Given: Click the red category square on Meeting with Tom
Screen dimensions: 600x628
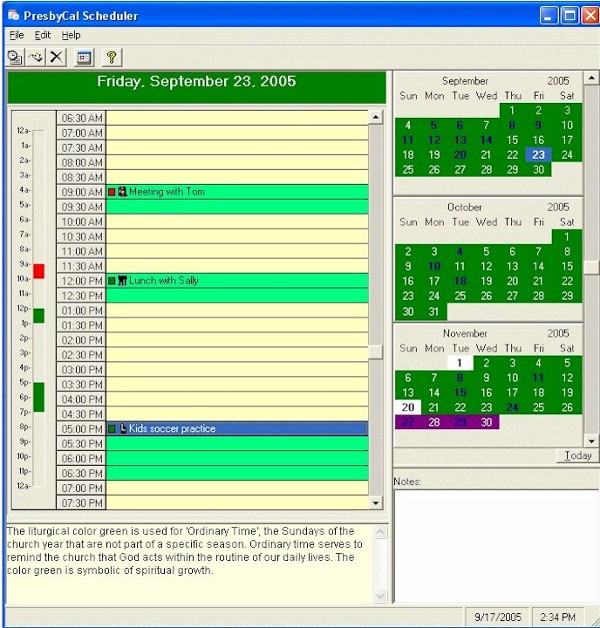Looking at the screenshot, I should (112, 192).
